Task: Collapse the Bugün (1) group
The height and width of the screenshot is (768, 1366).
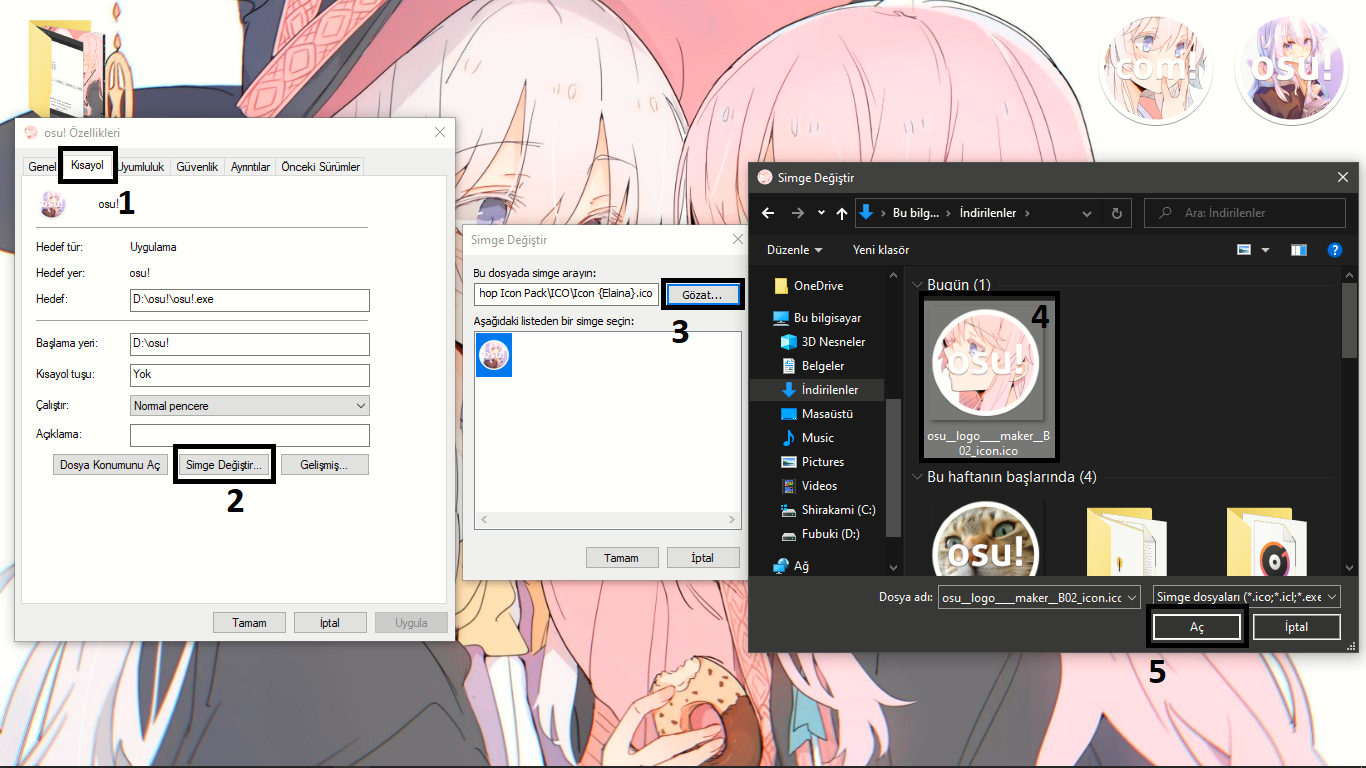Action: point(919,285)
